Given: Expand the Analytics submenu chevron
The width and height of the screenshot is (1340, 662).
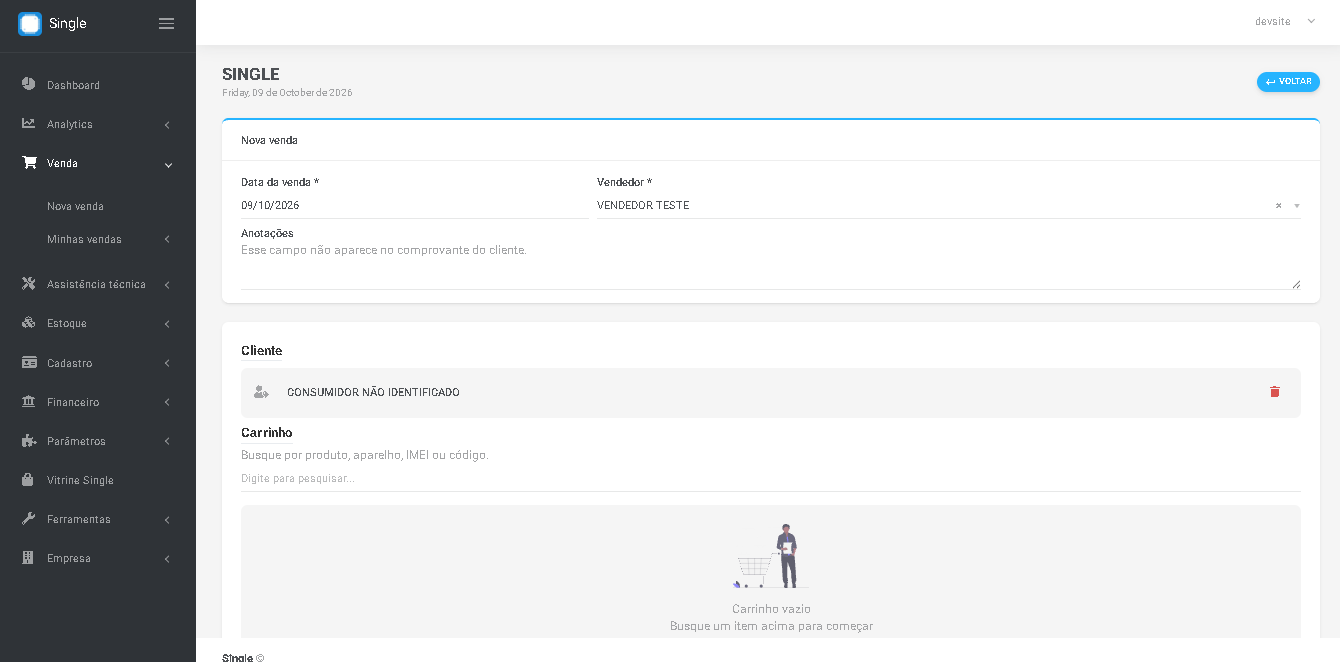Looking at the screenshot, I should [167, 125].
